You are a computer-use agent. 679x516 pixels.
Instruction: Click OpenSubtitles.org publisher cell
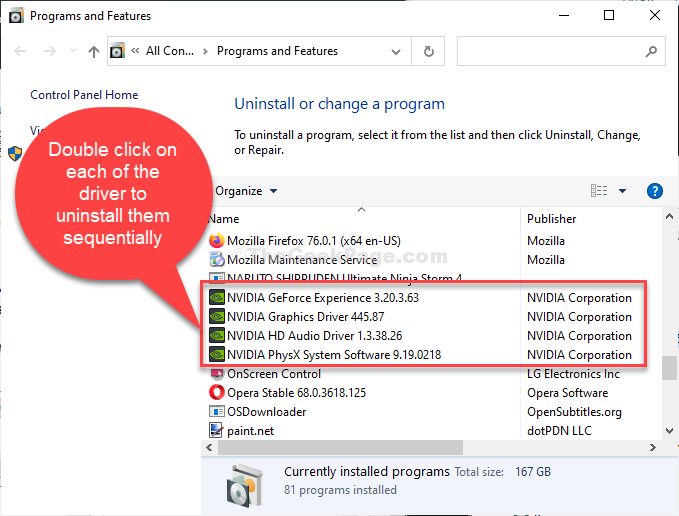point(574,412)
